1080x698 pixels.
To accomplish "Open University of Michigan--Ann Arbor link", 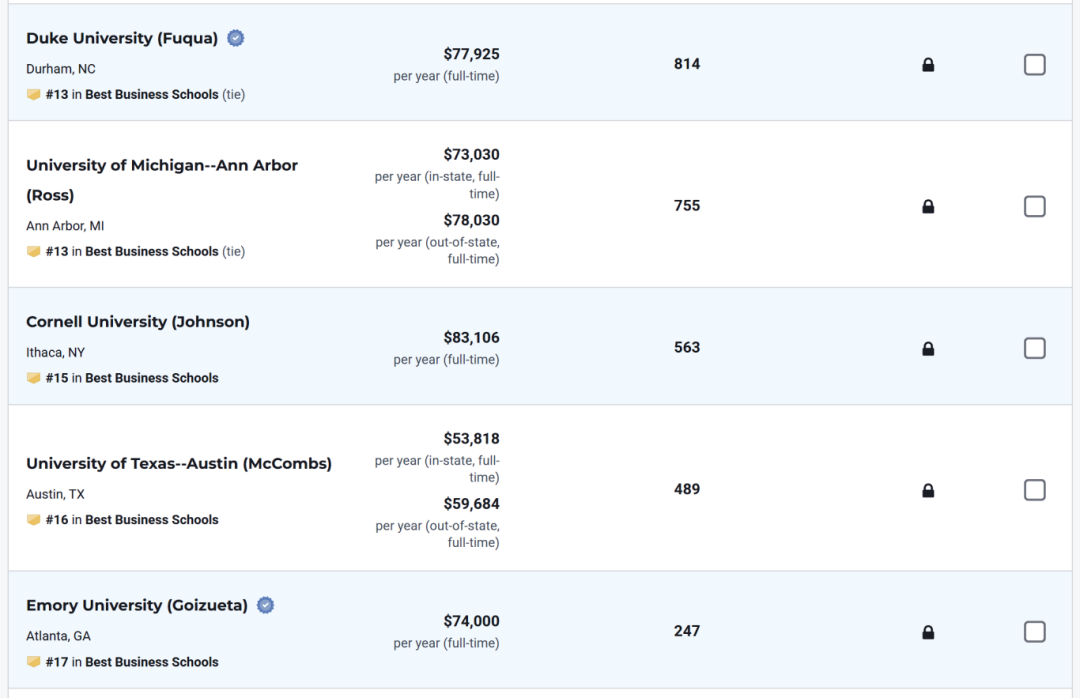I will (162, 166).
